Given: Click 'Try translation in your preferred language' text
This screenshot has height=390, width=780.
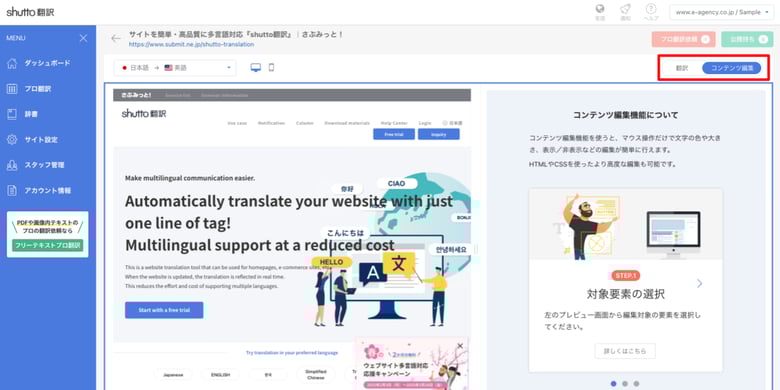Looking at the screenshot, I should point(292,353).
